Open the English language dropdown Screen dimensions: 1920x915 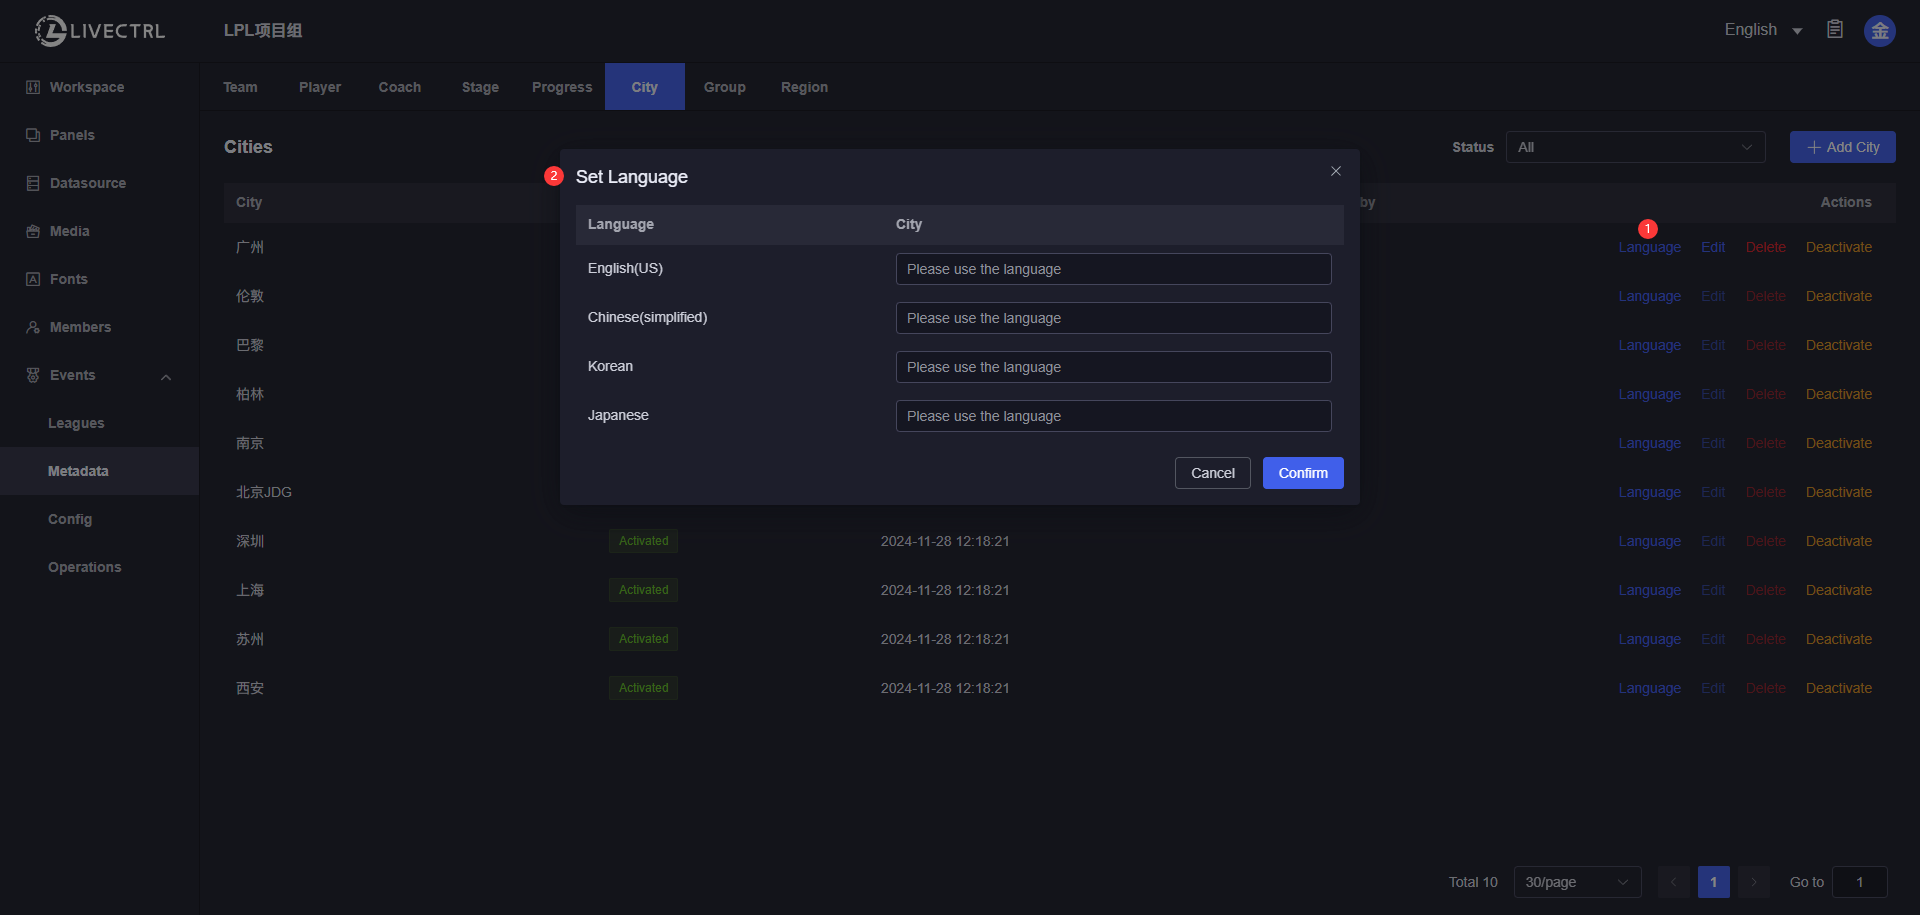coord(1763,30)
